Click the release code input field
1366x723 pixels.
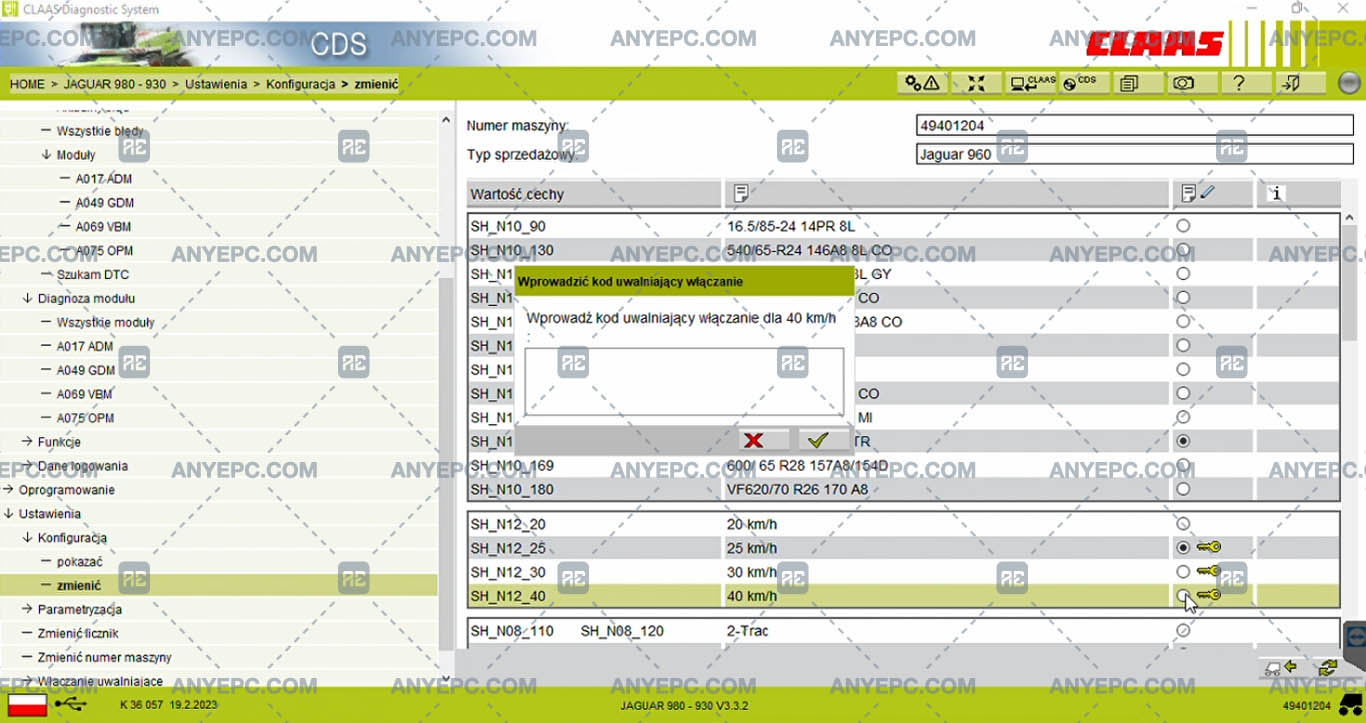click(685, 381)
